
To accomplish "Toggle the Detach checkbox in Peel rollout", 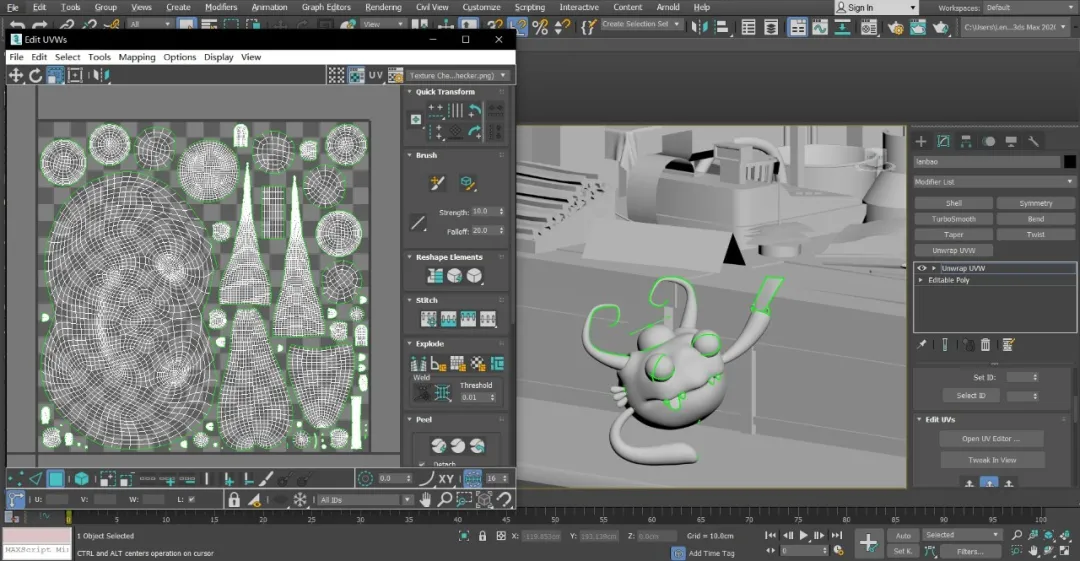I will (421, 464).
